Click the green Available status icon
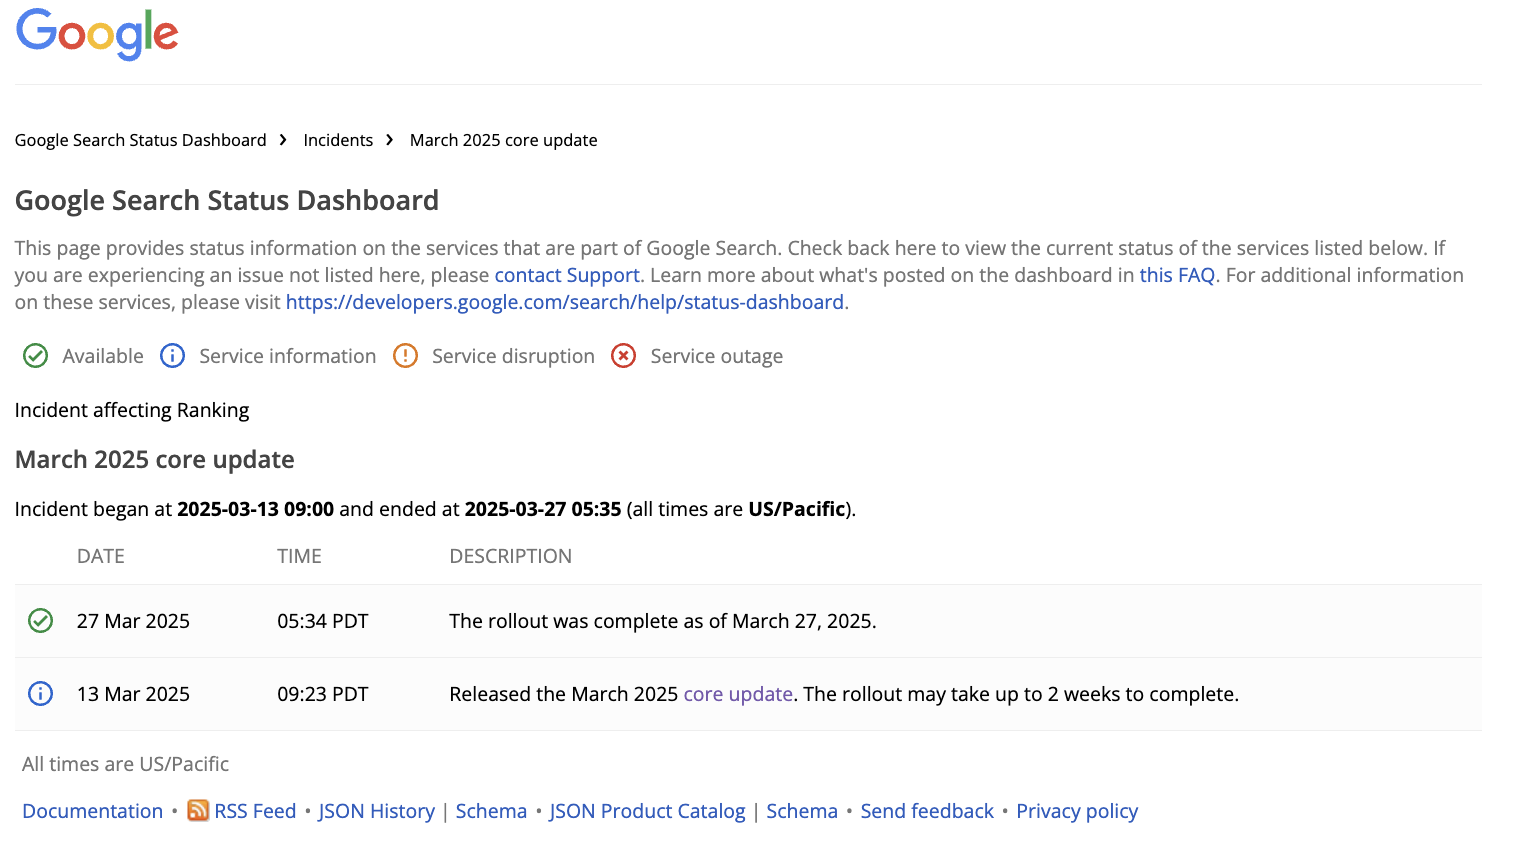Image resolution: width=1538 pixels, height=858 pixels. tap(35, 355)
